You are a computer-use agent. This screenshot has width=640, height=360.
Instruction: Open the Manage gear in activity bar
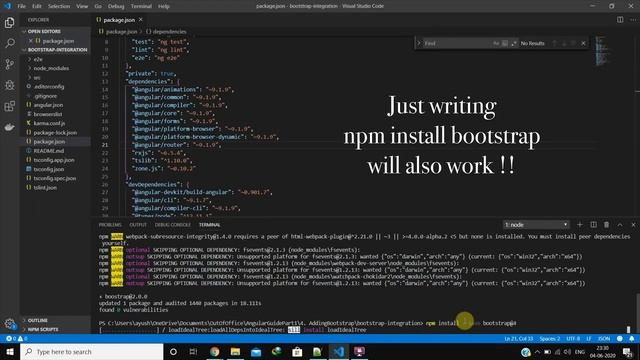click(9, 324)
